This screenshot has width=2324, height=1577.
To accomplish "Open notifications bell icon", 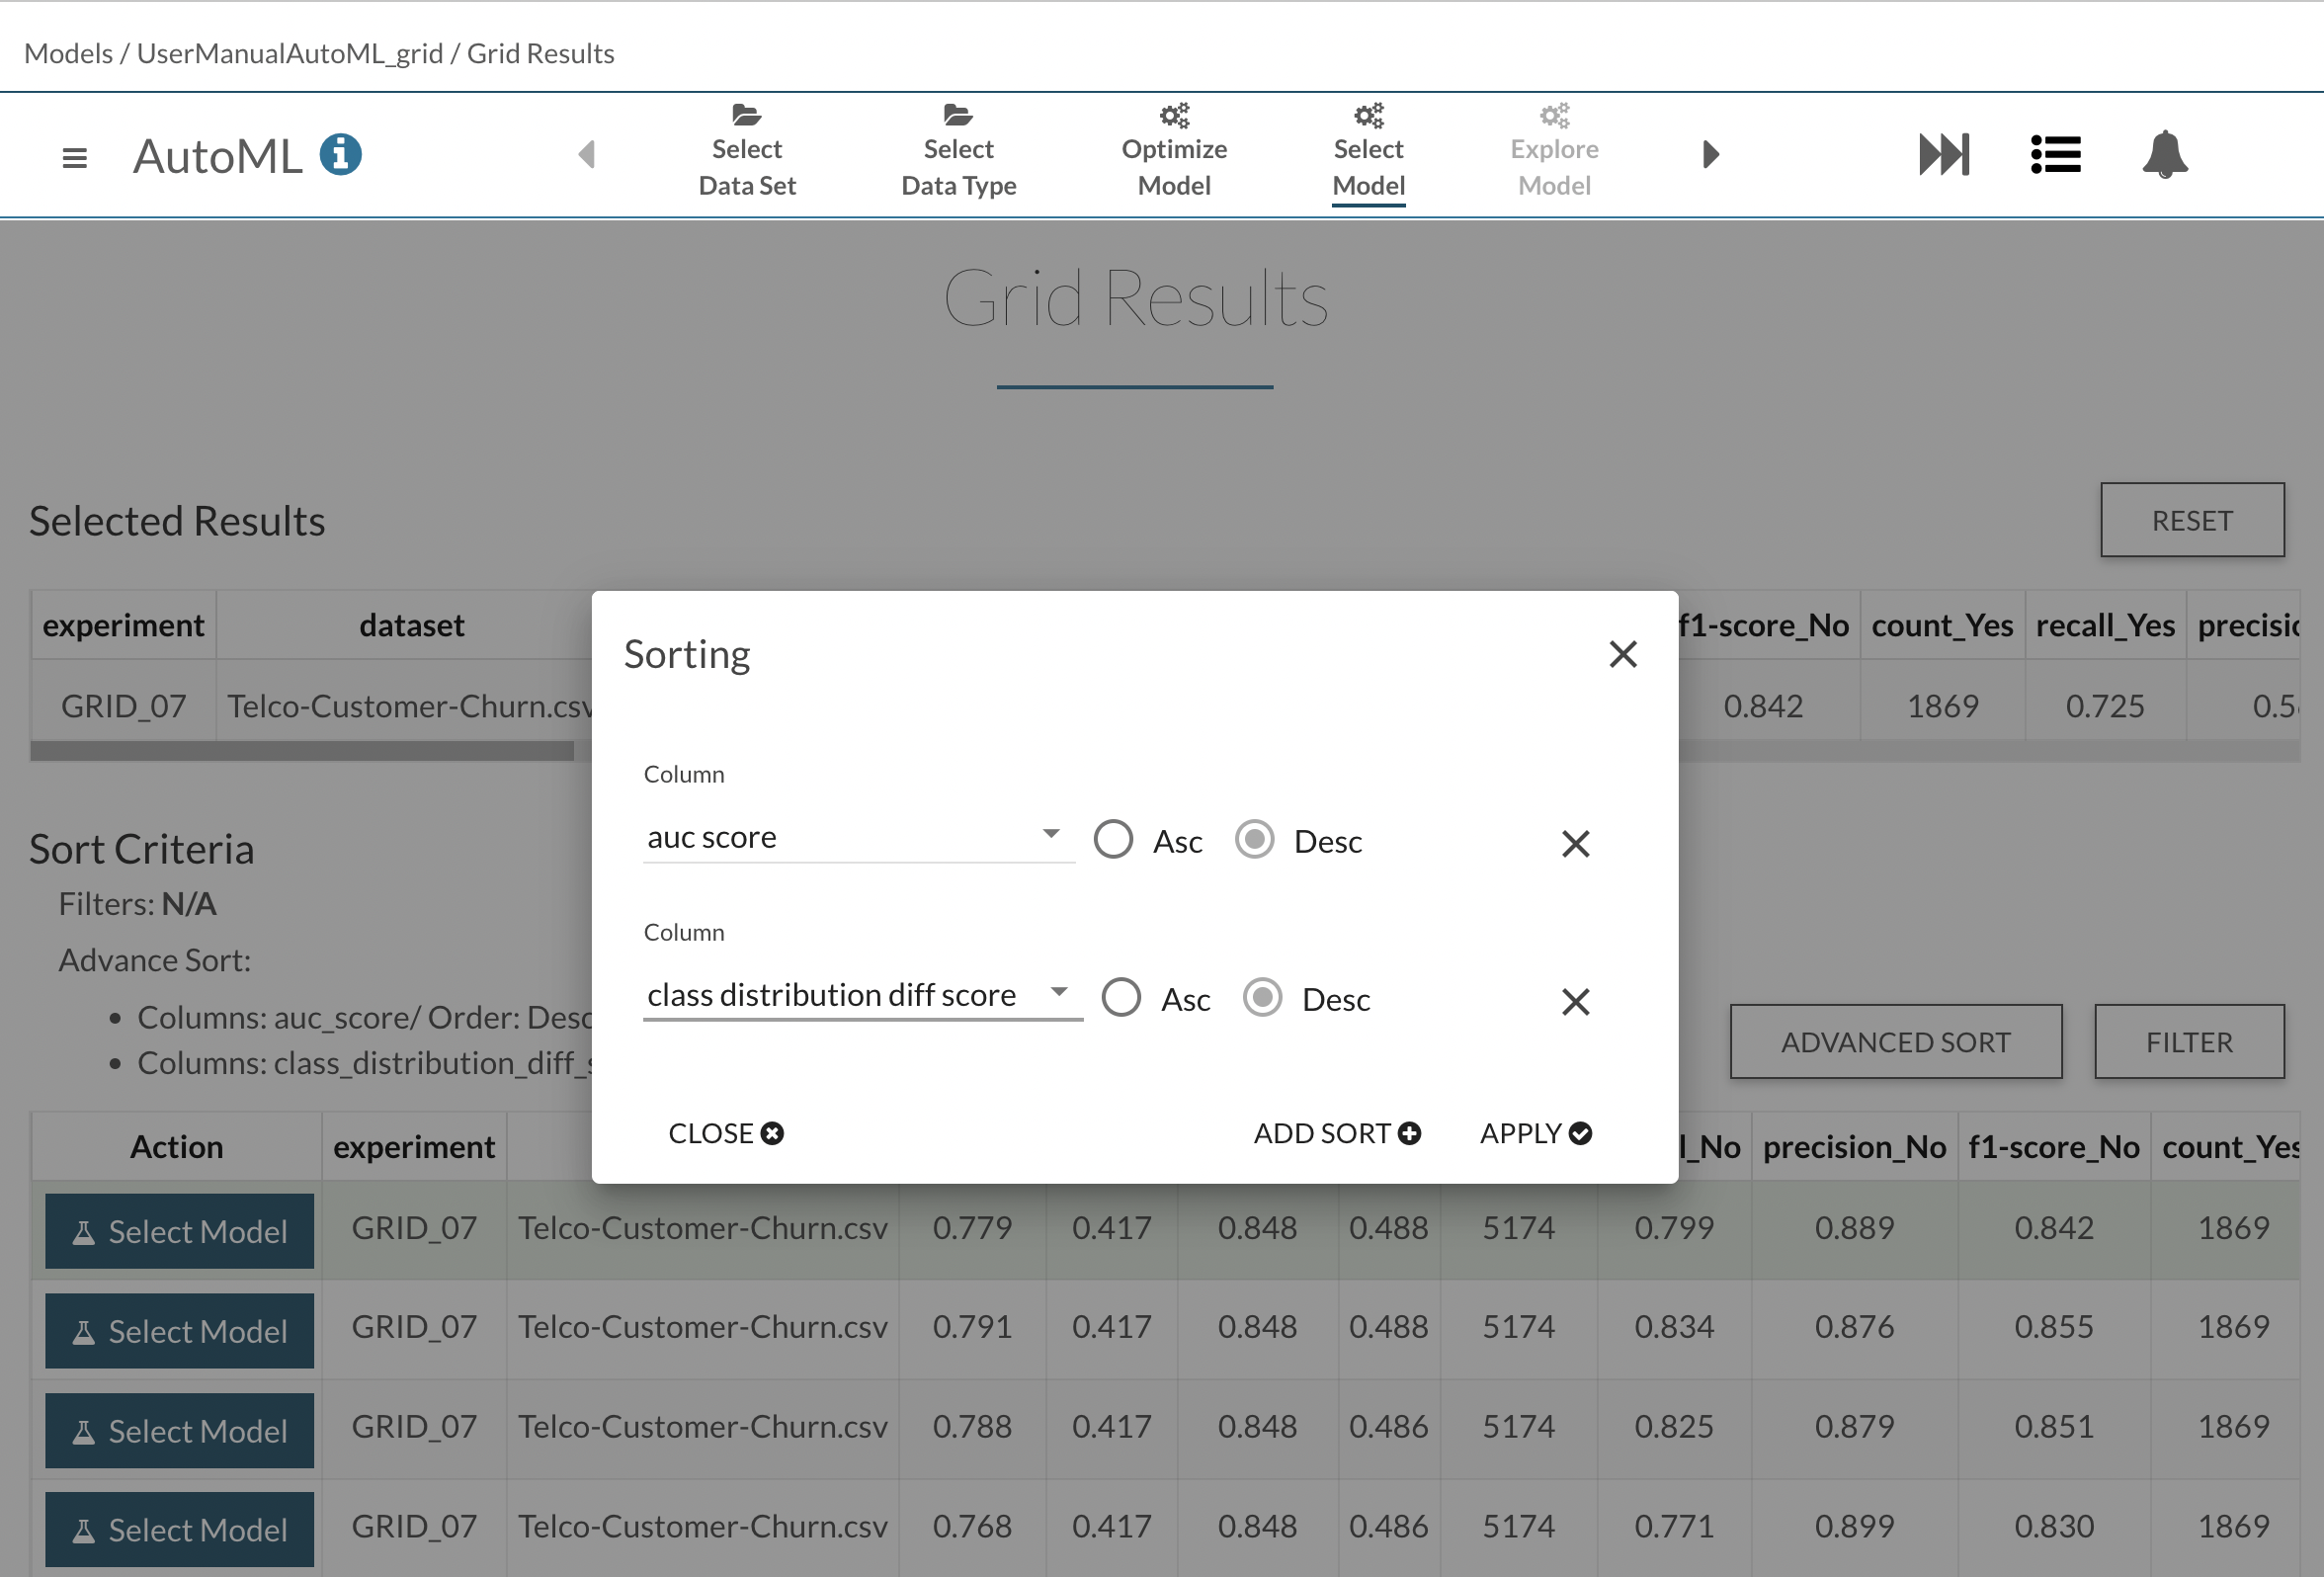I will (x=2164, y=155).
